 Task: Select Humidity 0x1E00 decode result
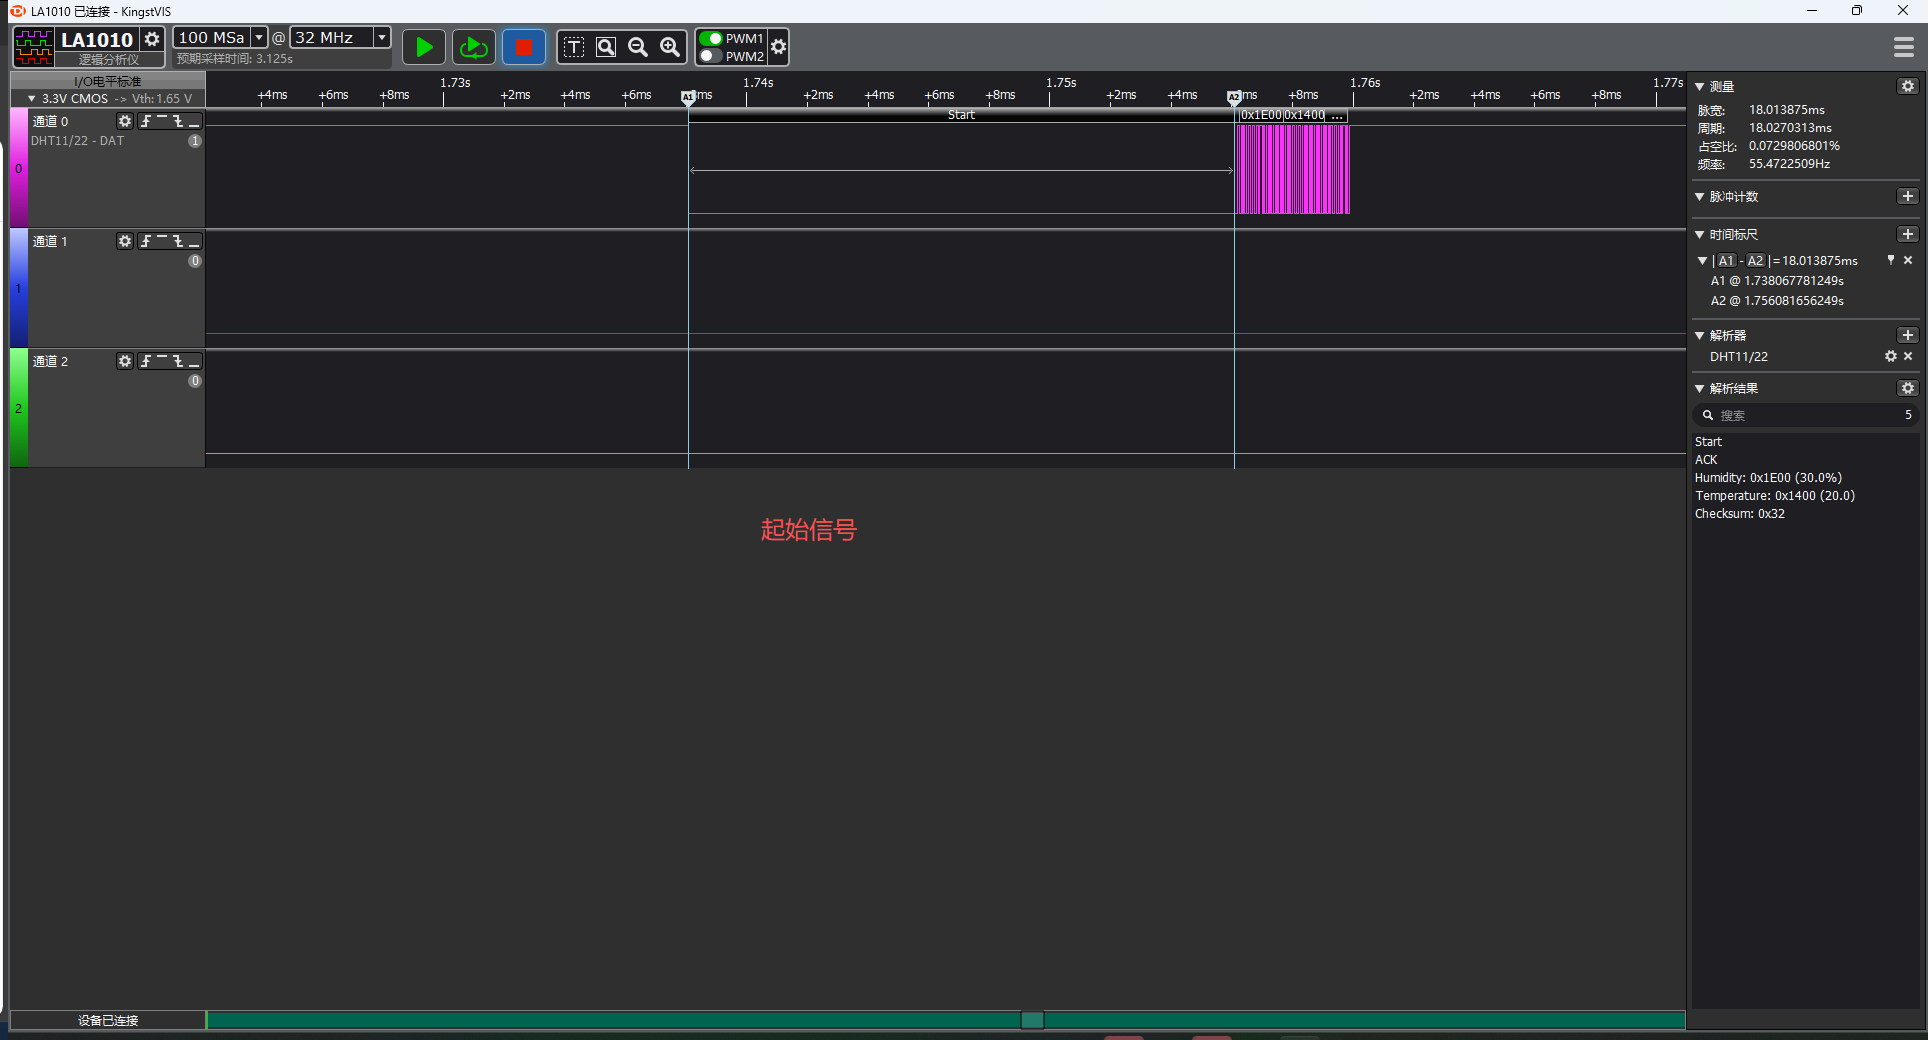coord(1767,478)
